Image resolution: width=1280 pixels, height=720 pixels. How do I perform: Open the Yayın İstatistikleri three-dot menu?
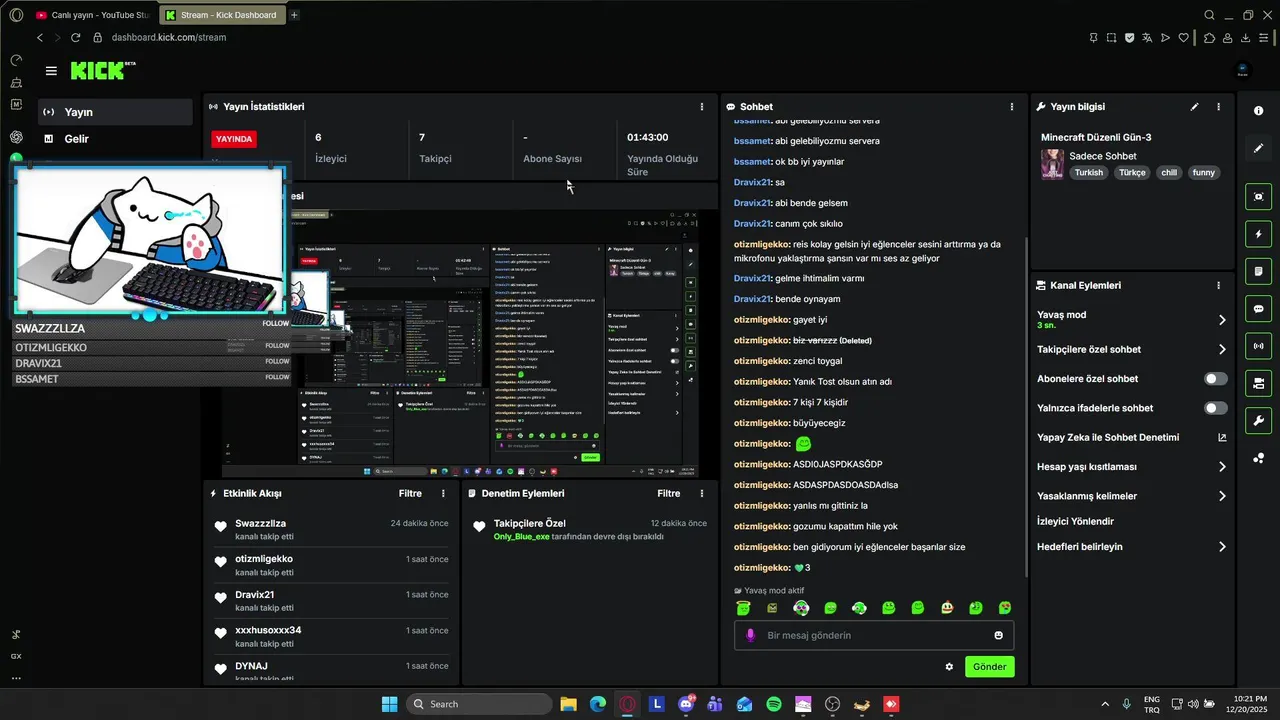pos(701,106)
